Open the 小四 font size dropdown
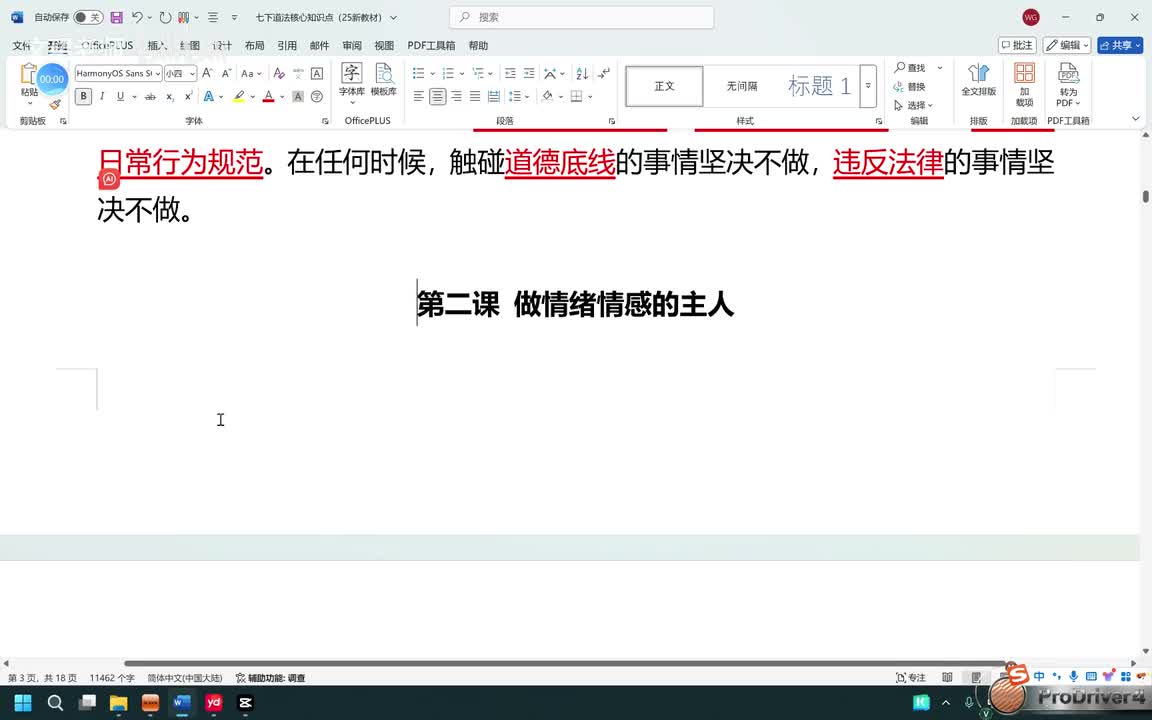Viewport: 1152px width, 720px height. pos(192,73)
